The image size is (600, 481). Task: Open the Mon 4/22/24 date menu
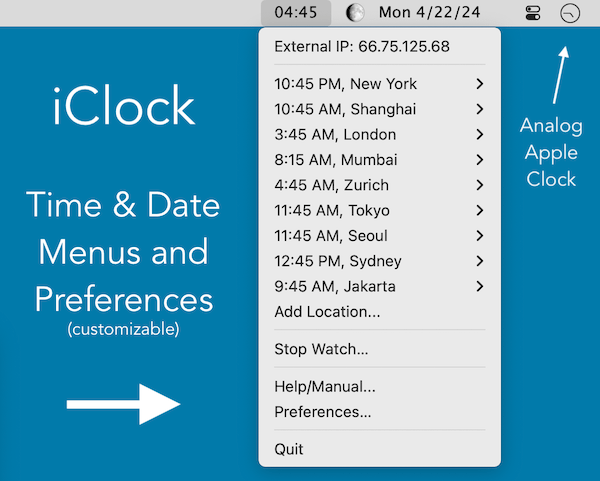point(429,13)
